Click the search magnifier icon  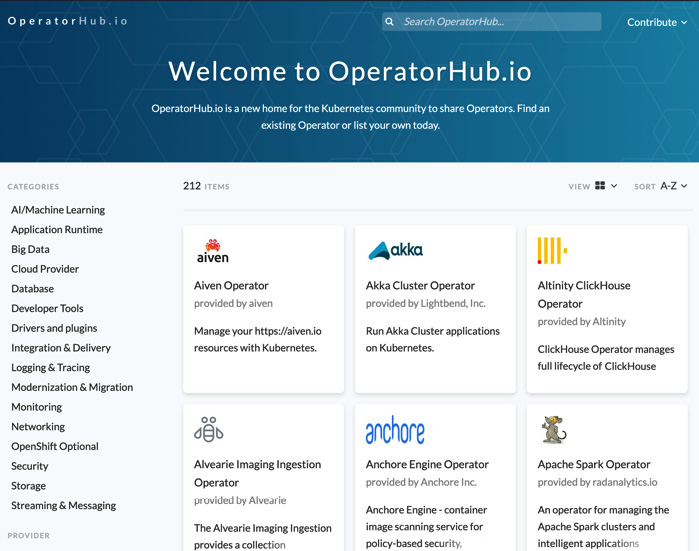point(389,21)
